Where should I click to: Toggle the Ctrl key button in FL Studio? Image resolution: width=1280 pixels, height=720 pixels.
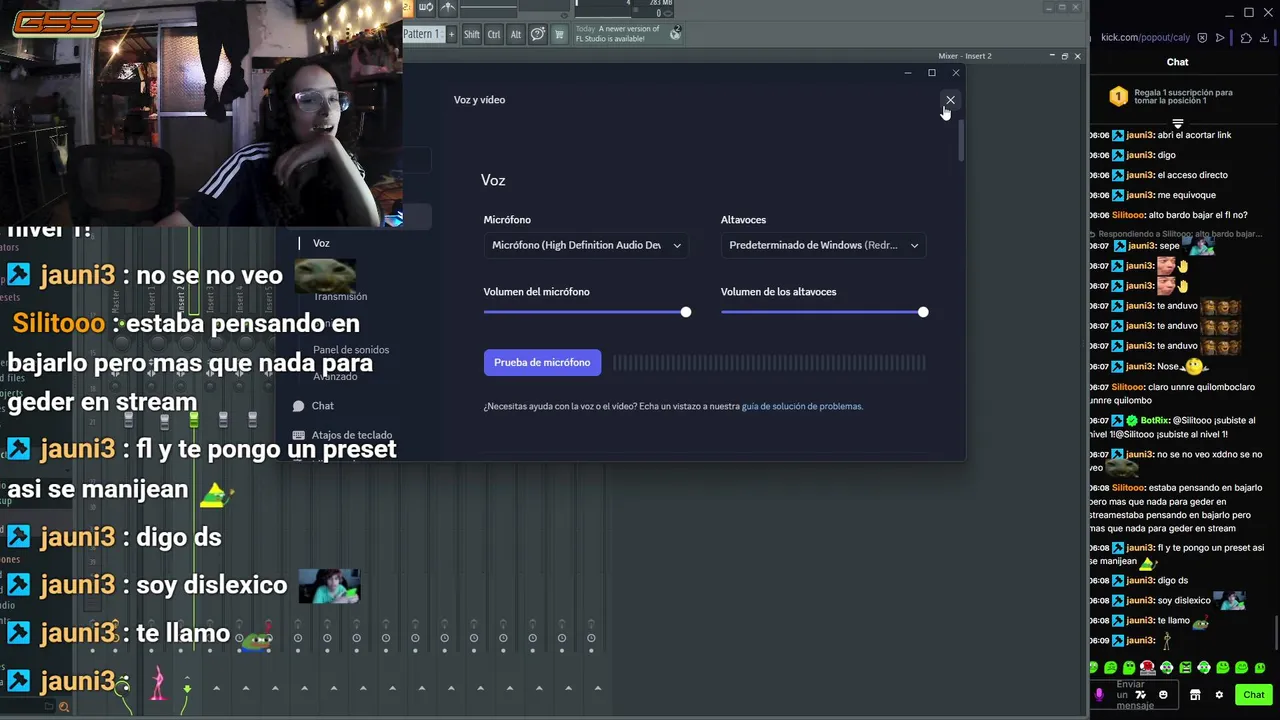[x=494, y=34]
